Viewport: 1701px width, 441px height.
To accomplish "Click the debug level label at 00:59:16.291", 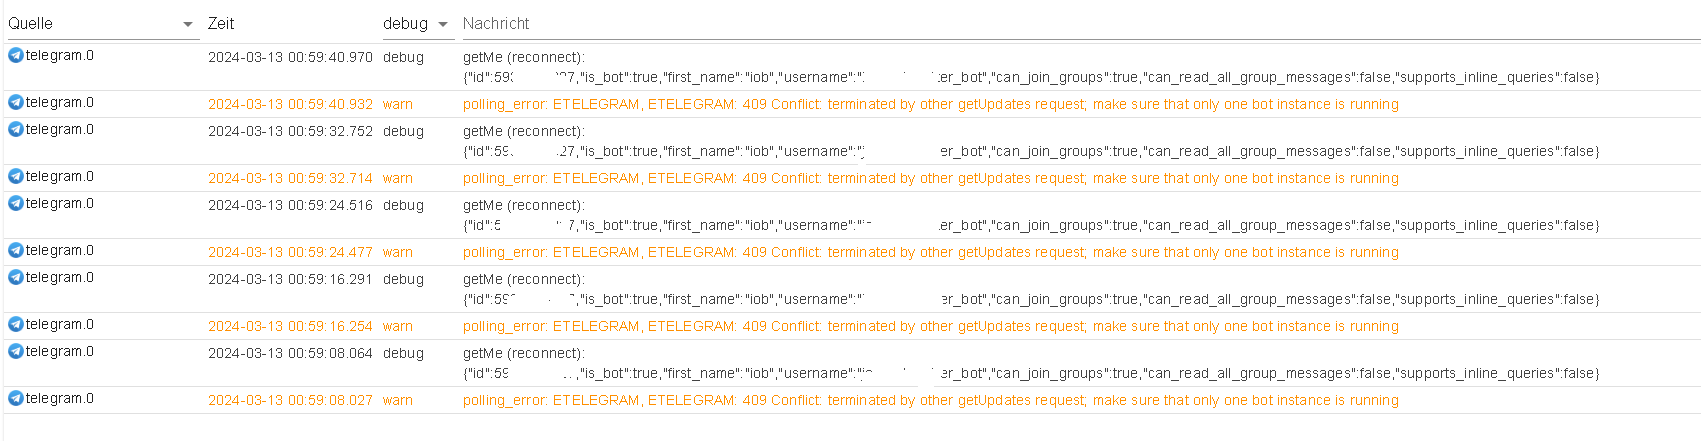I will 403,279.
